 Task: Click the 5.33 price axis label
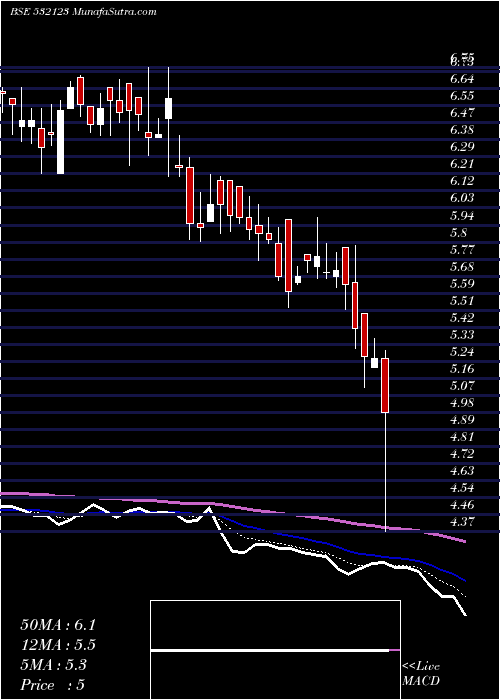462,334
